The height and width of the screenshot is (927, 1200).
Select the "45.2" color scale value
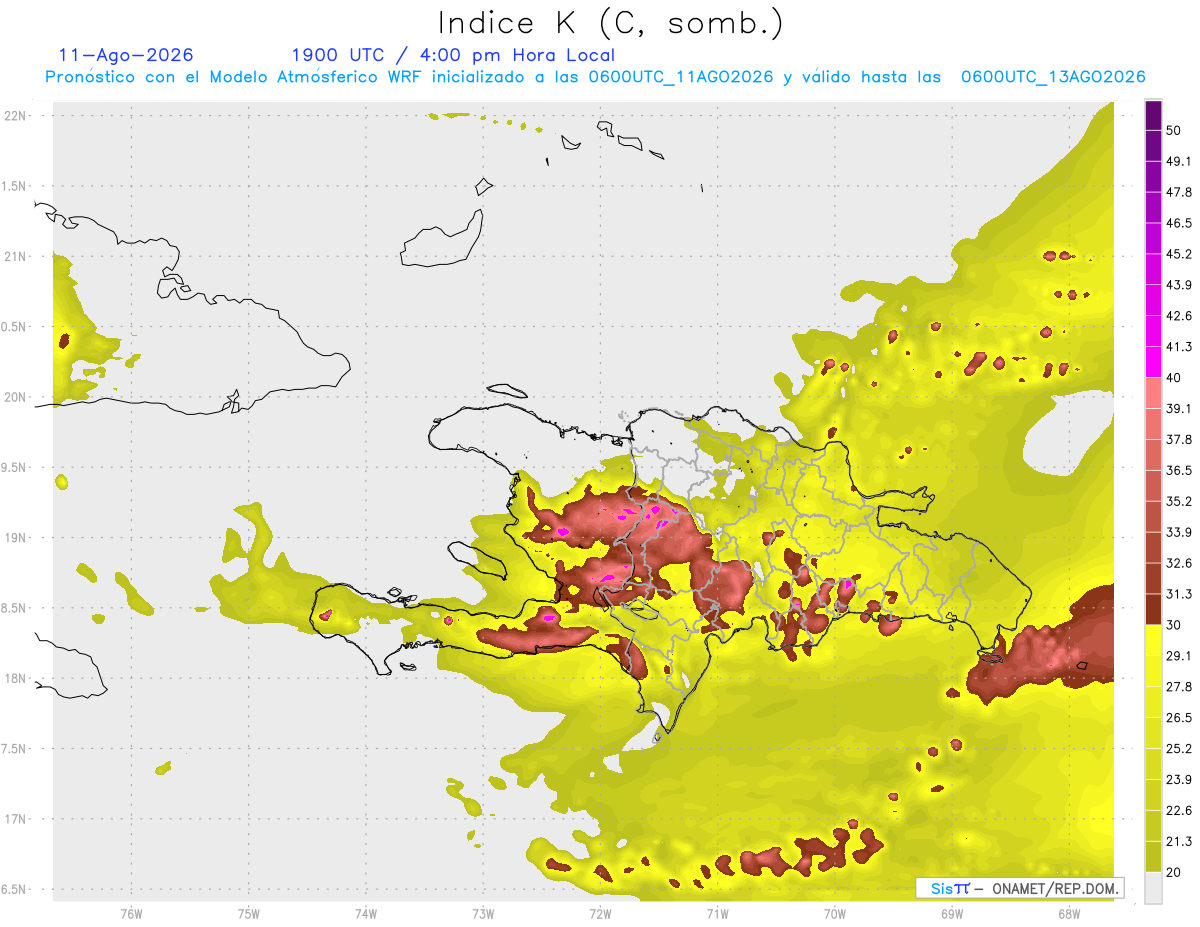pos(1178,254)
